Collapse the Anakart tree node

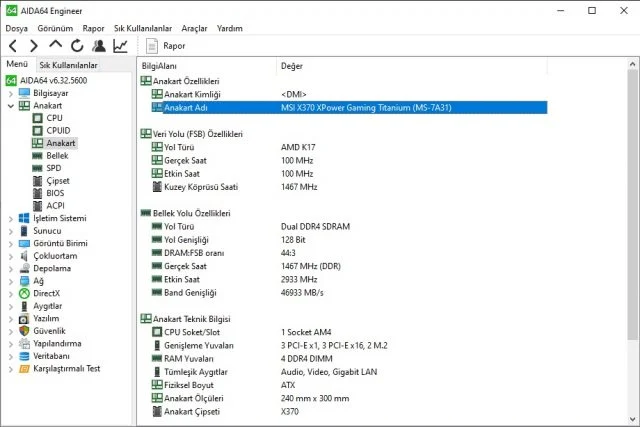coord(11,106)
